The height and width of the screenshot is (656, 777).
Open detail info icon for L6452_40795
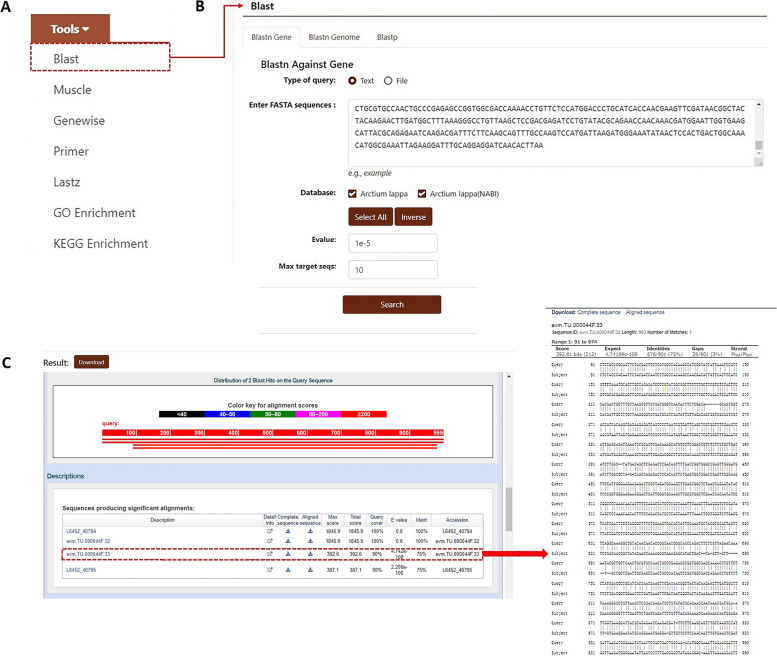click(x=269, y=569)
